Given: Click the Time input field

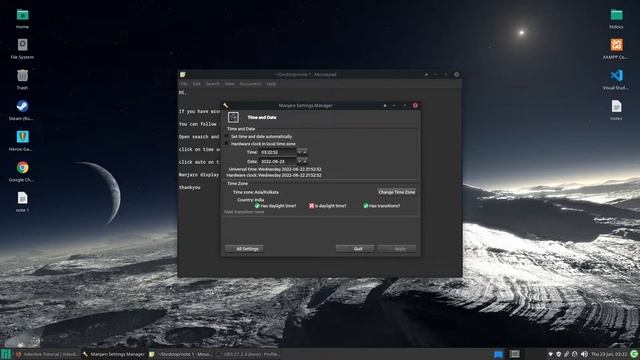Looking at the screenshot, I should coord(278,152).
